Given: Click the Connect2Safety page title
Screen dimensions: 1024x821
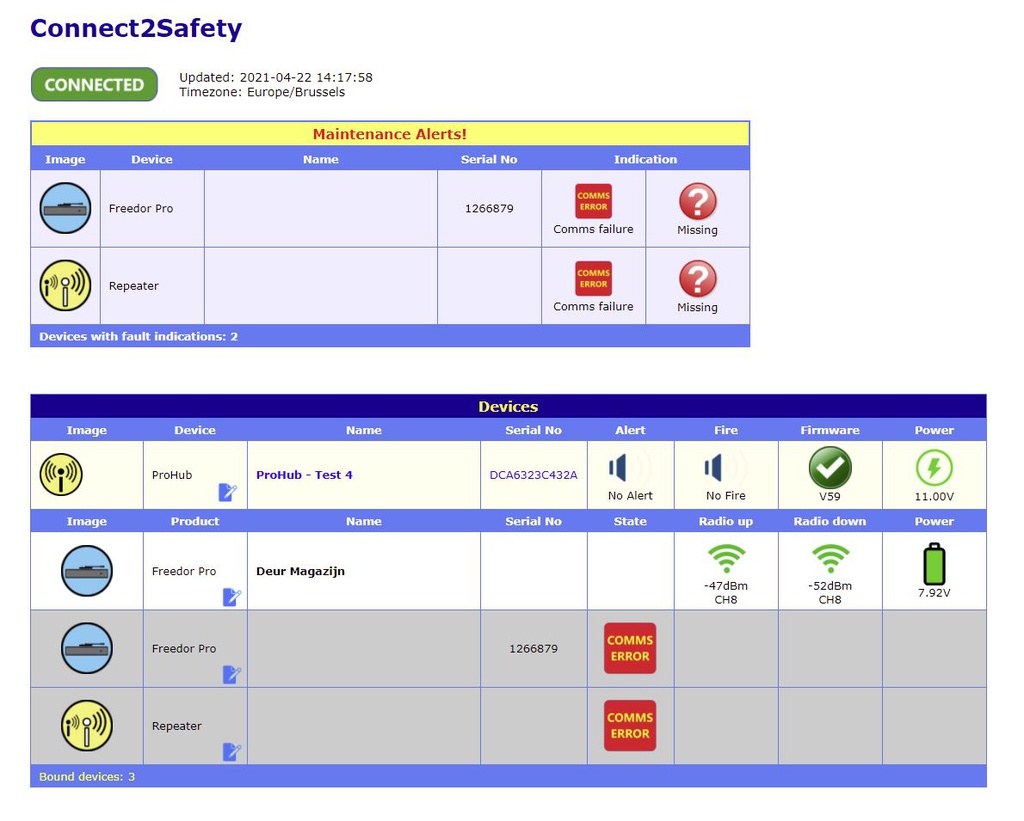Looking at the screenshot, I should click(136, 28).
